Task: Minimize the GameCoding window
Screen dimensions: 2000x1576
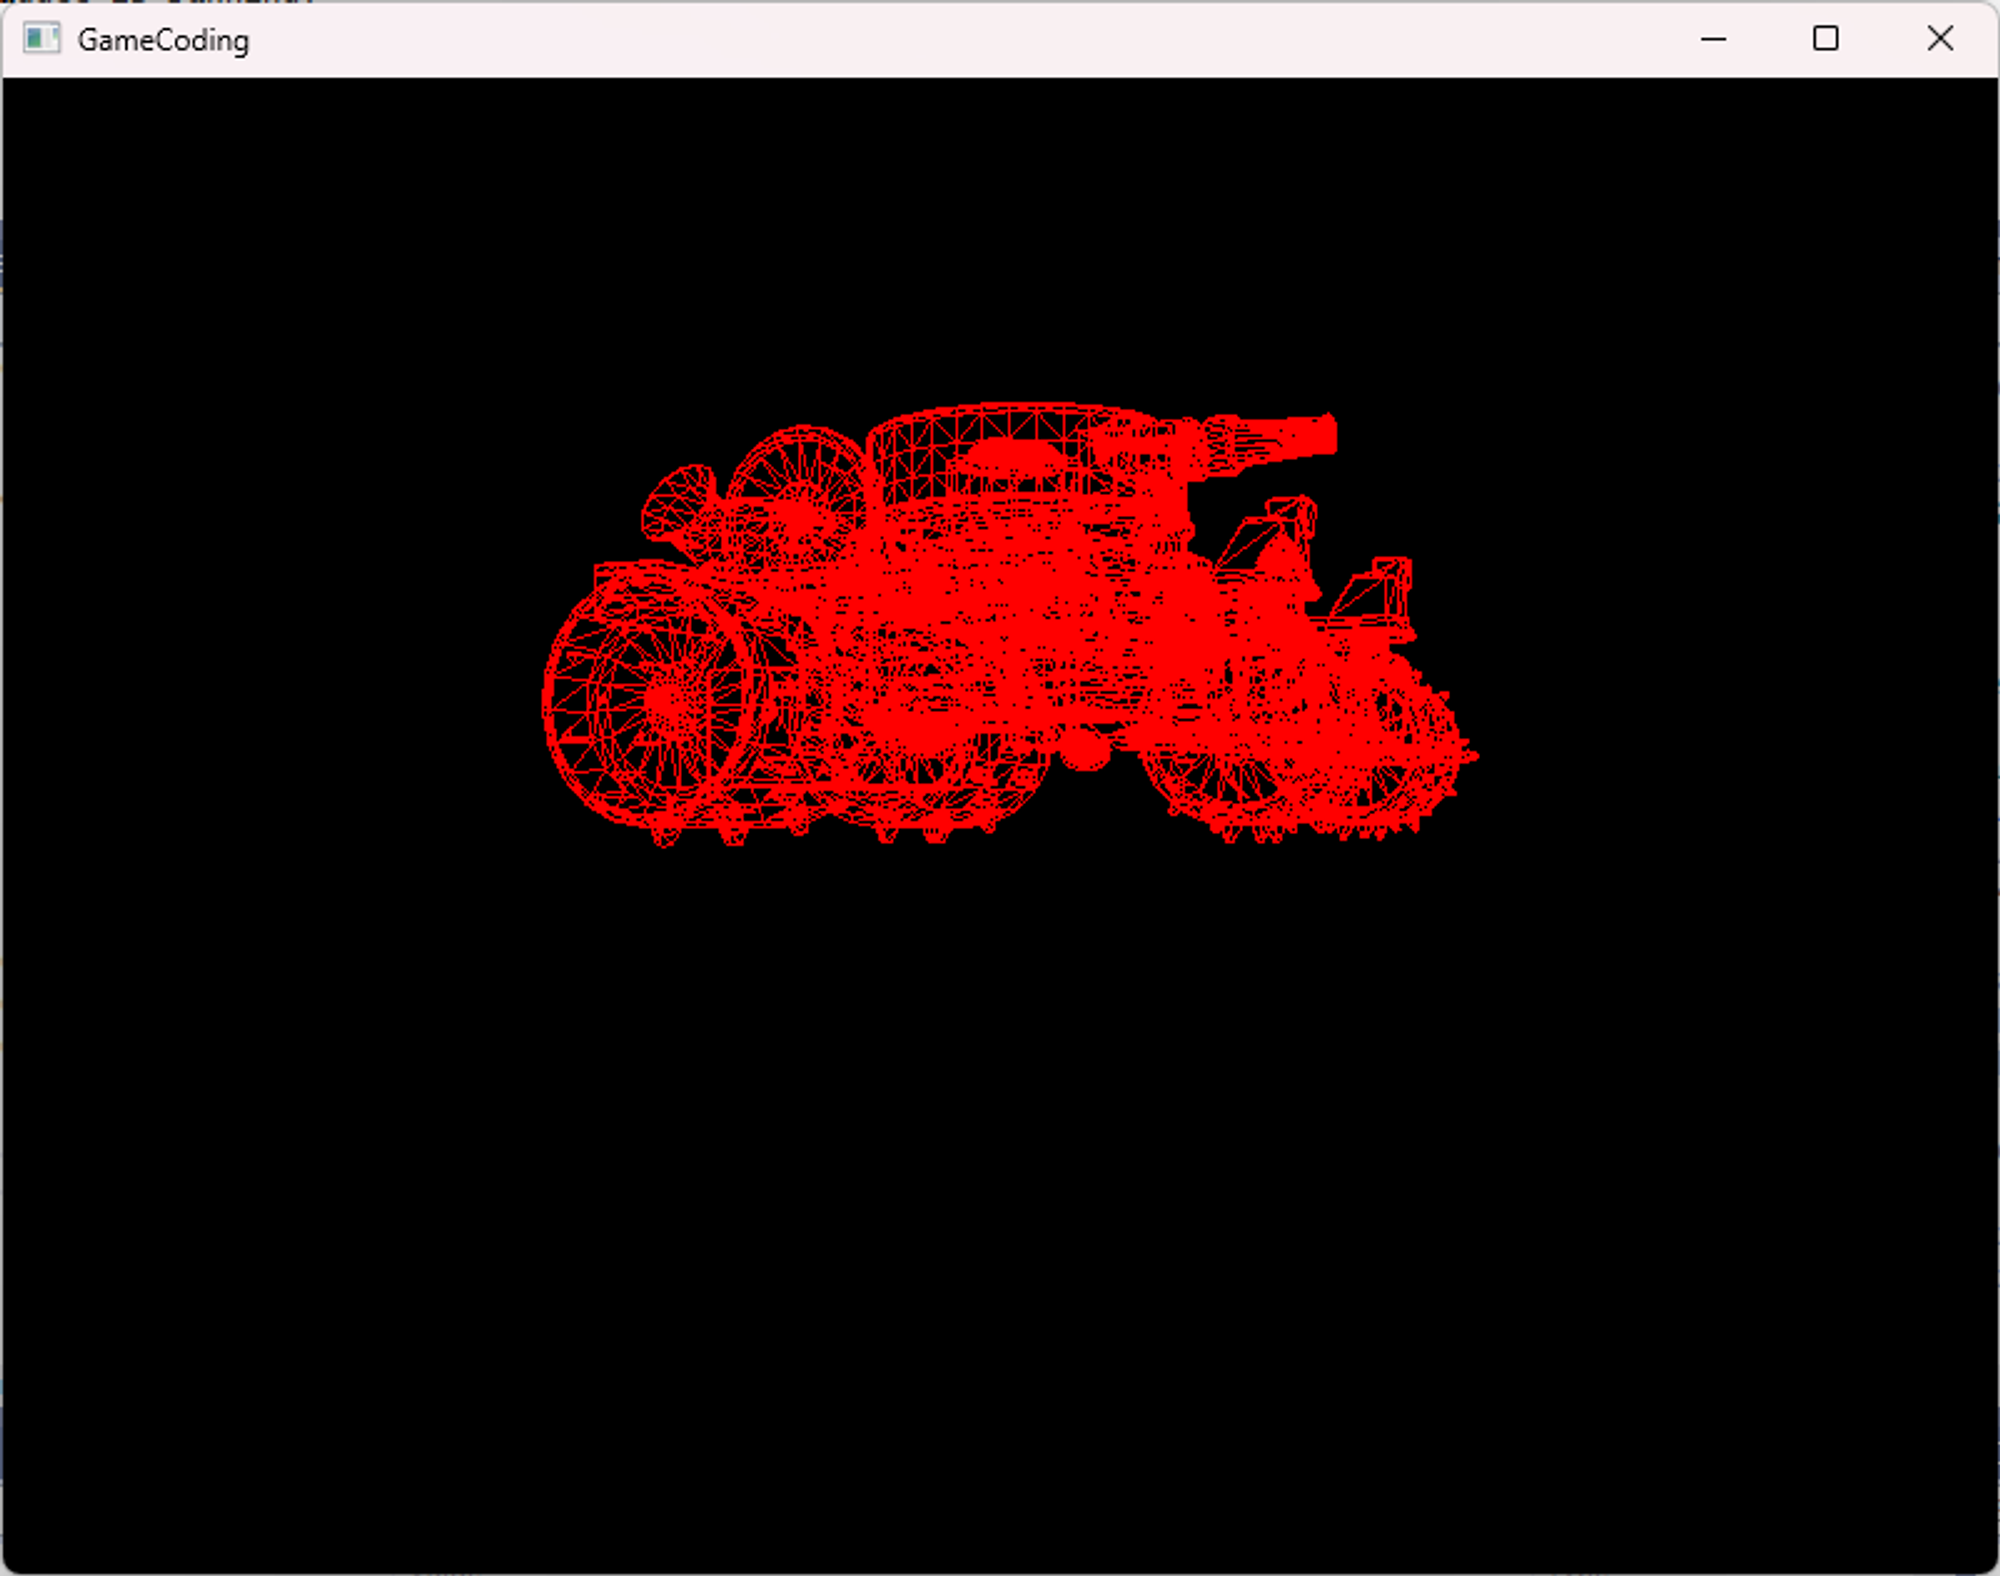Action: [x=1713, y=39]
